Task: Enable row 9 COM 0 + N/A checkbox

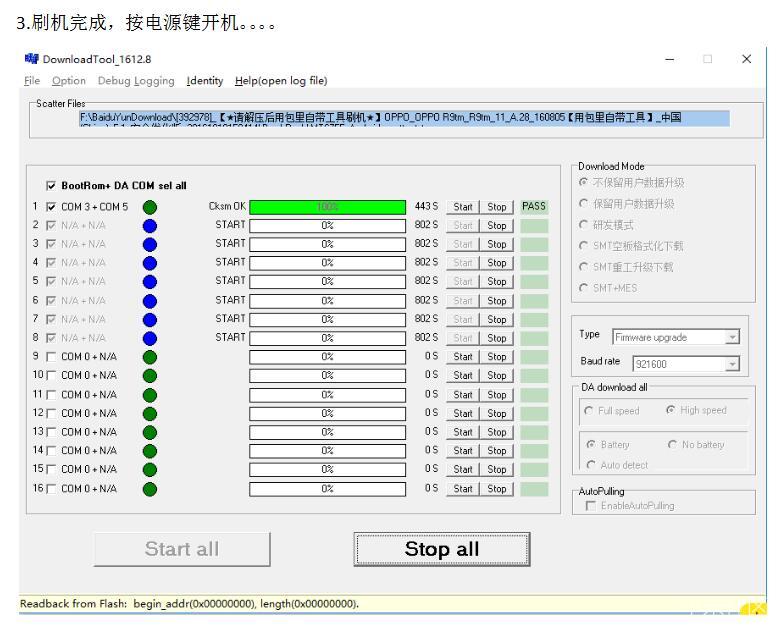Action: tap(51, 357)
